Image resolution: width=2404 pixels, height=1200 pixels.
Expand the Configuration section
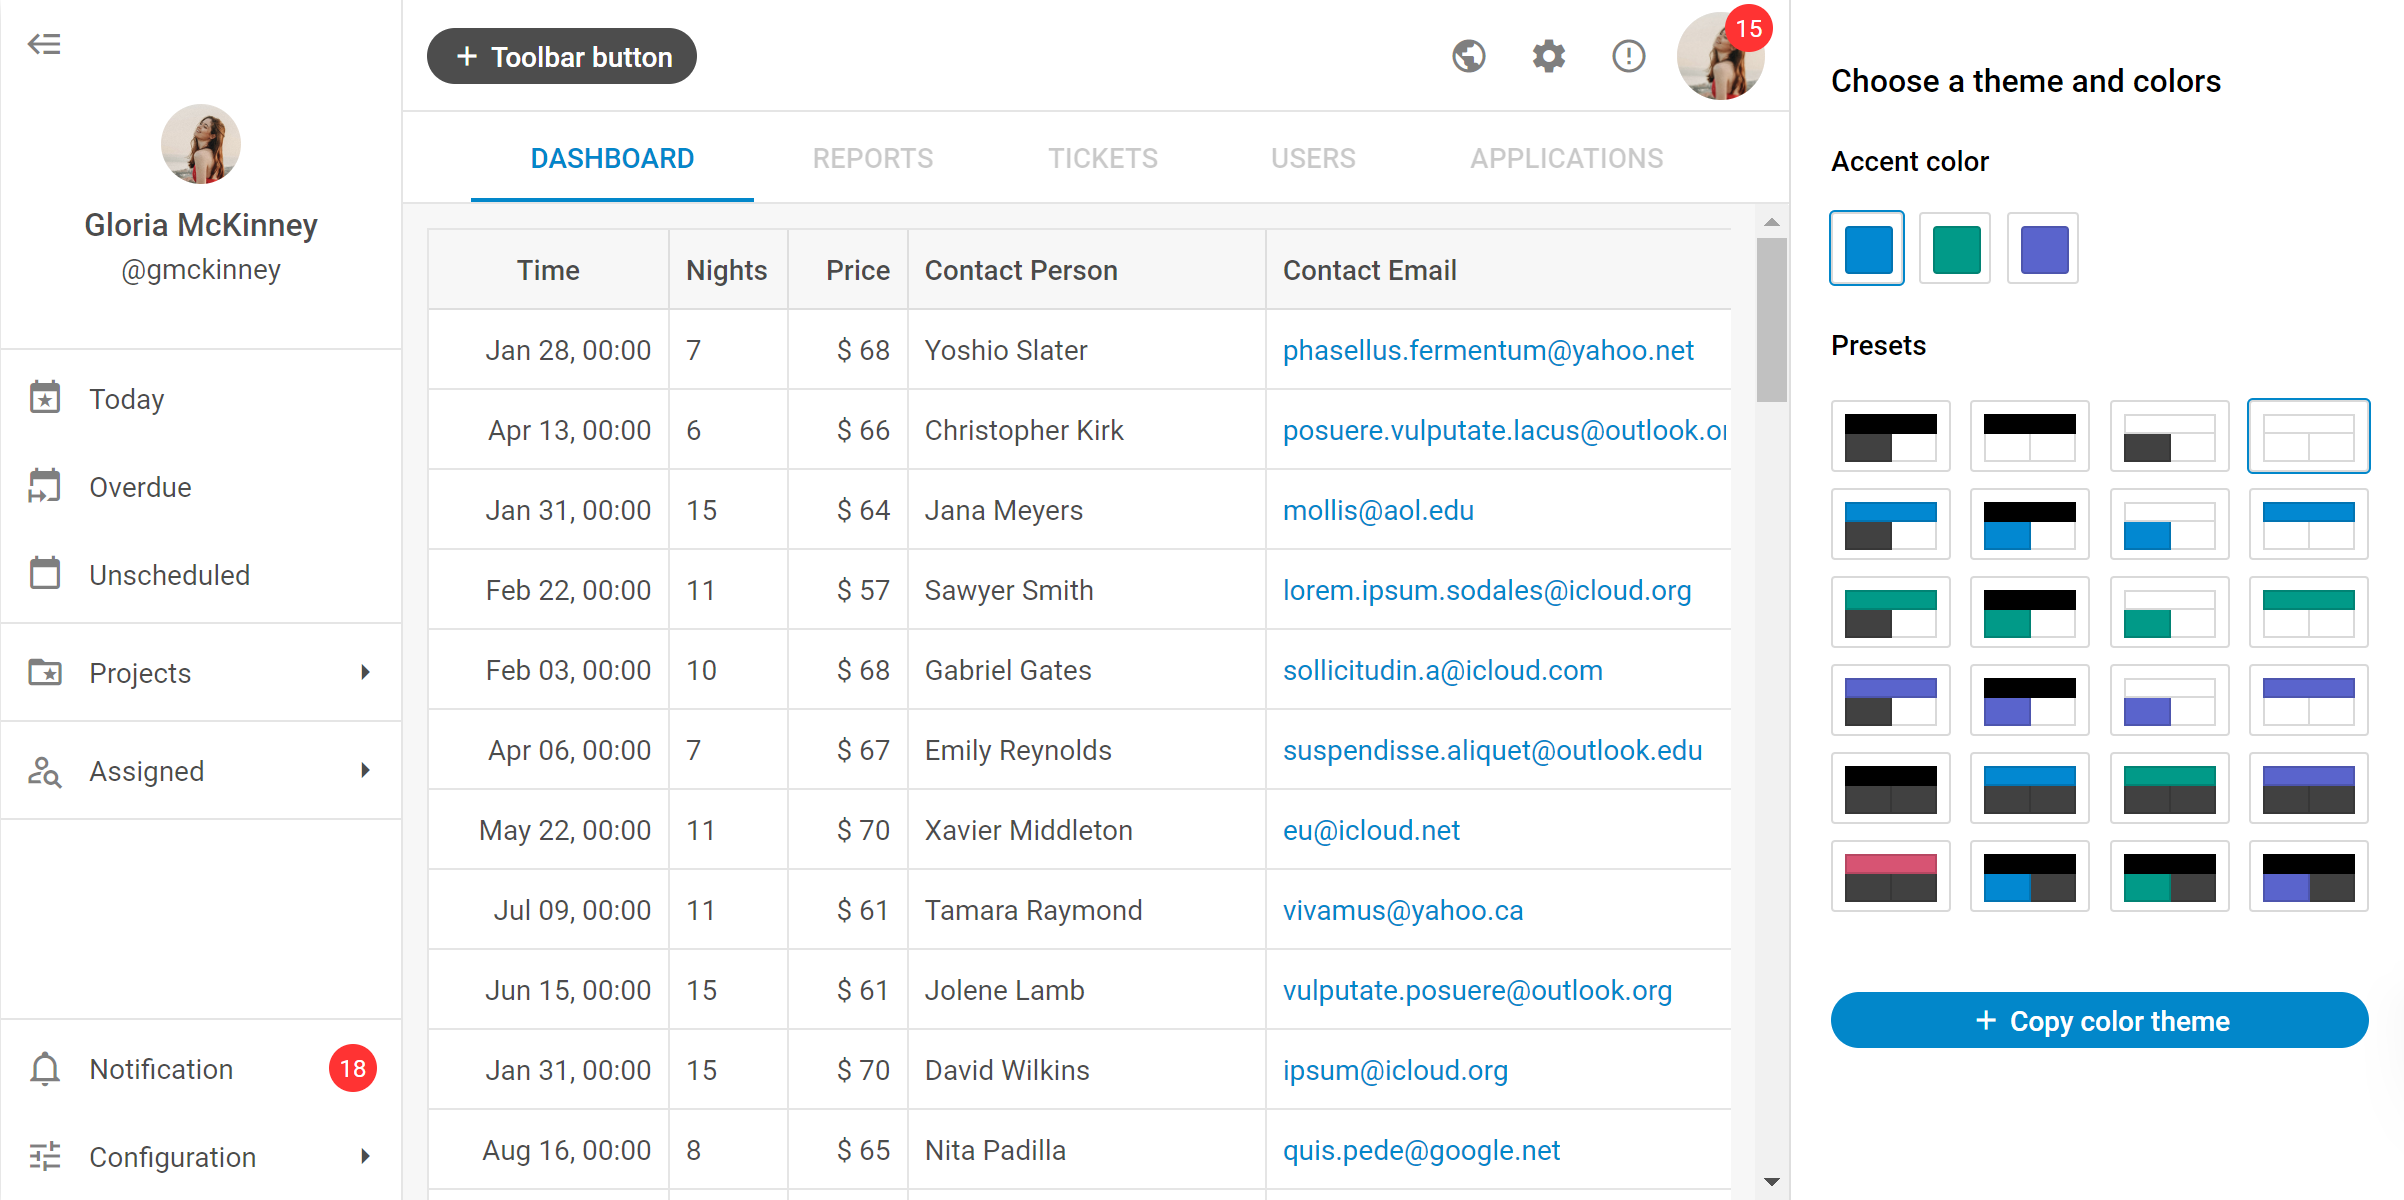click(x=365, y=1157)
